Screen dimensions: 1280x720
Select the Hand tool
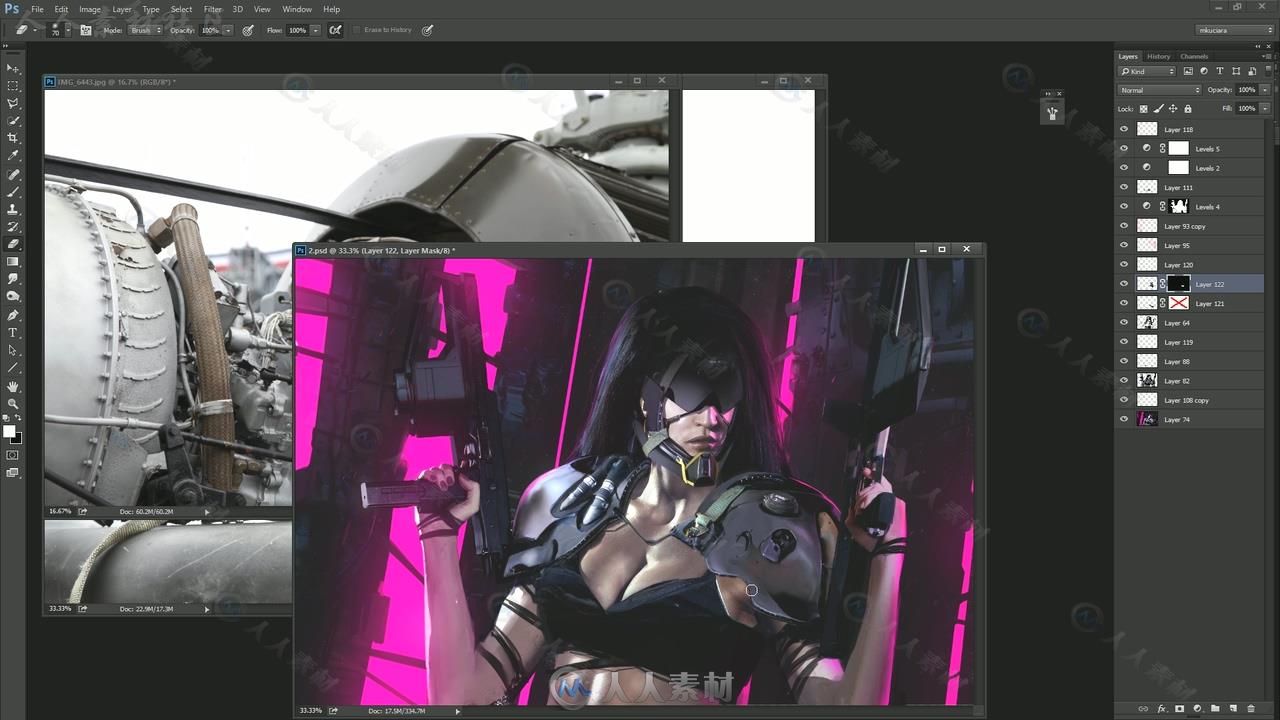(x=13, y=386)
